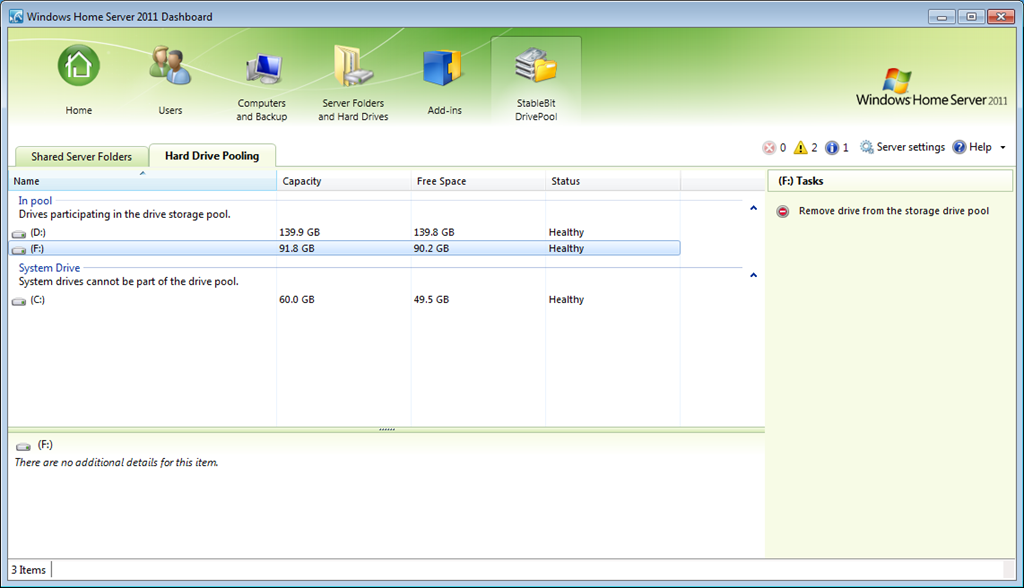Image resolution: width=1024 pixels, height=588 pixels.
Task: Click the 60.0 GB capacity cell
Action: 296,299
